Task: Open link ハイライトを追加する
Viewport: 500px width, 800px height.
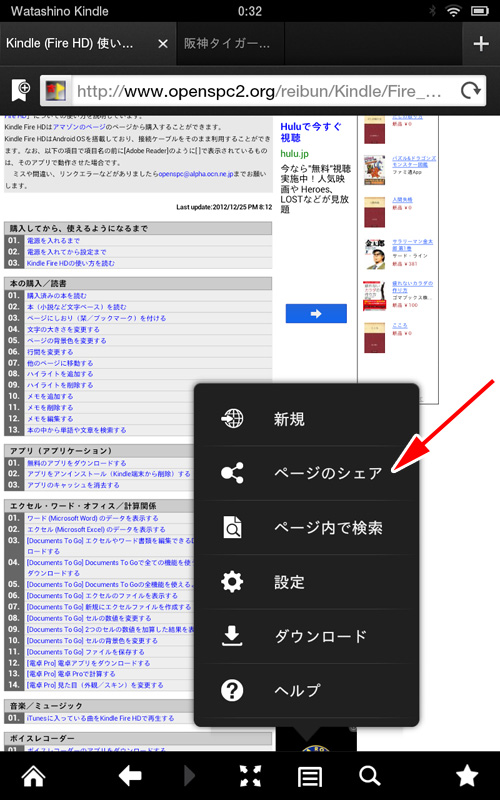Action: (60, 374)
